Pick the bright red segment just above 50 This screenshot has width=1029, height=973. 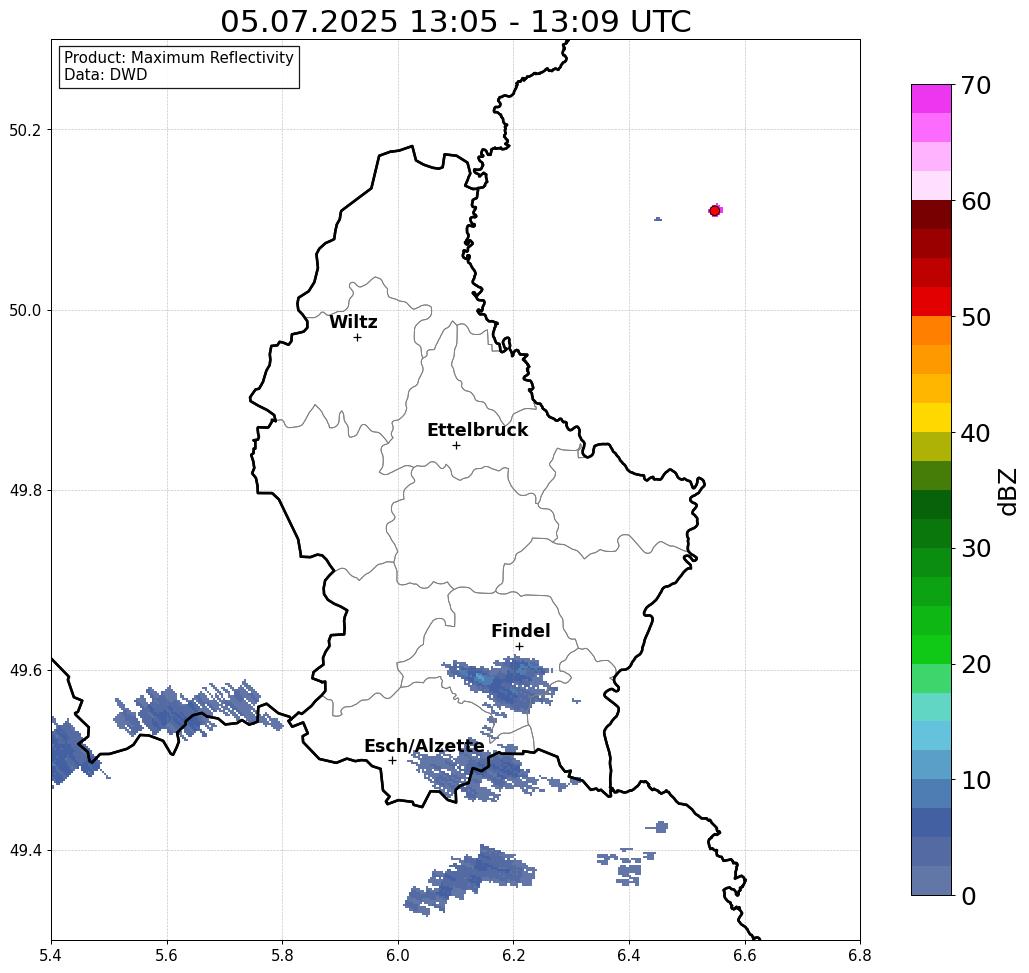pyautogui.click(x=931, y=302)
